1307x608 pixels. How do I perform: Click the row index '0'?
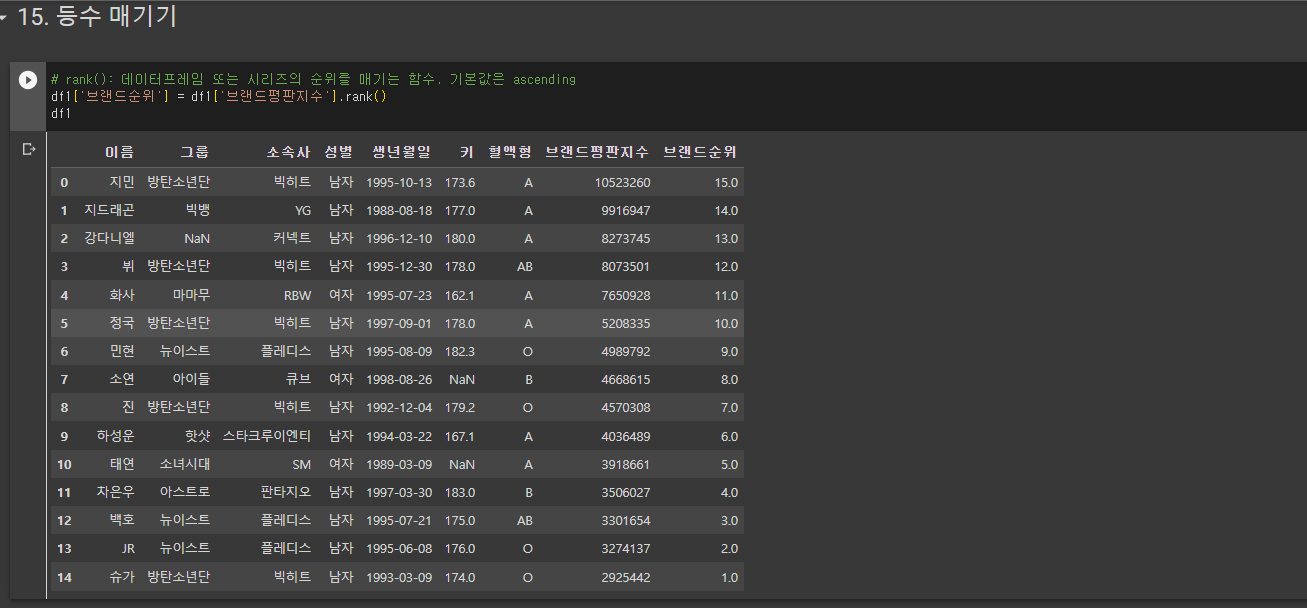click(x=65, y=182)
